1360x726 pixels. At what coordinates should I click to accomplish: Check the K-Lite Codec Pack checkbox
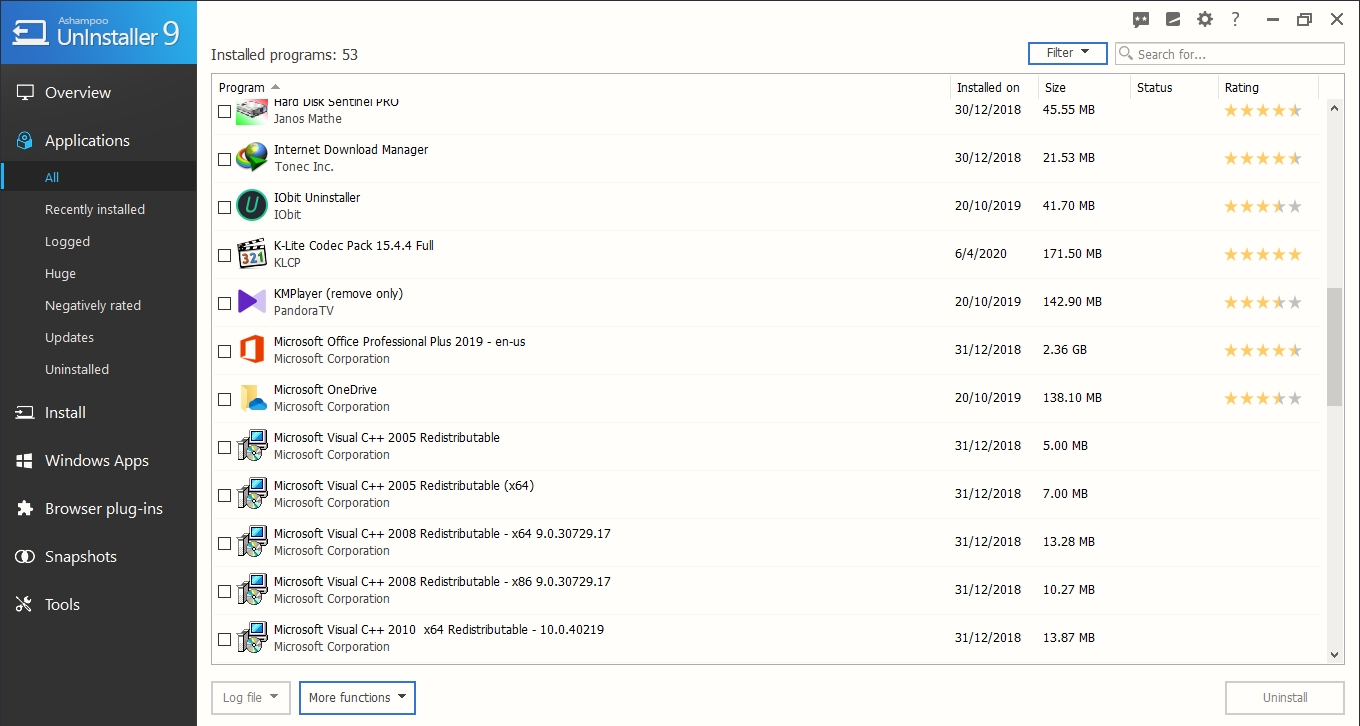pos(224,255)
